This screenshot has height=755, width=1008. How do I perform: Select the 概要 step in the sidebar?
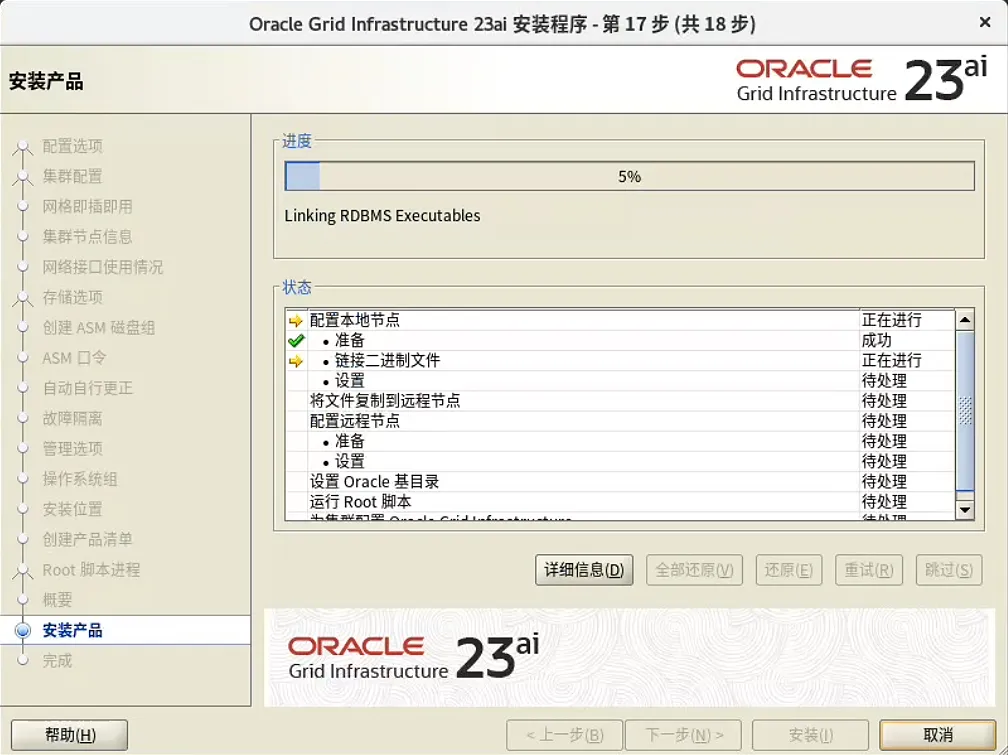tap(58, 599)
